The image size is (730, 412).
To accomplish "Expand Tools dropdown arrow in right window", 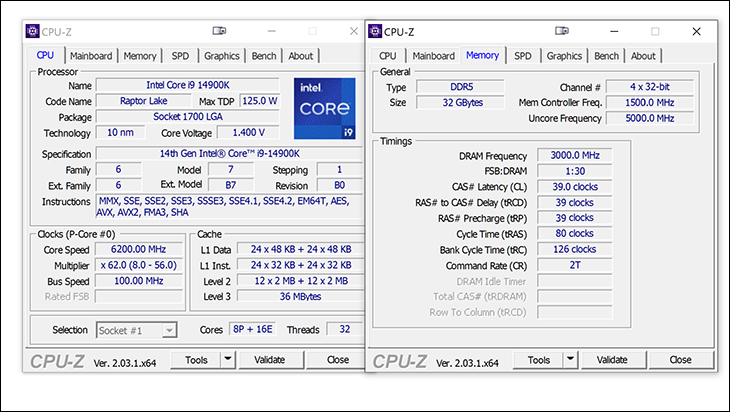I will pyautogui.click(x=570, y=359).
